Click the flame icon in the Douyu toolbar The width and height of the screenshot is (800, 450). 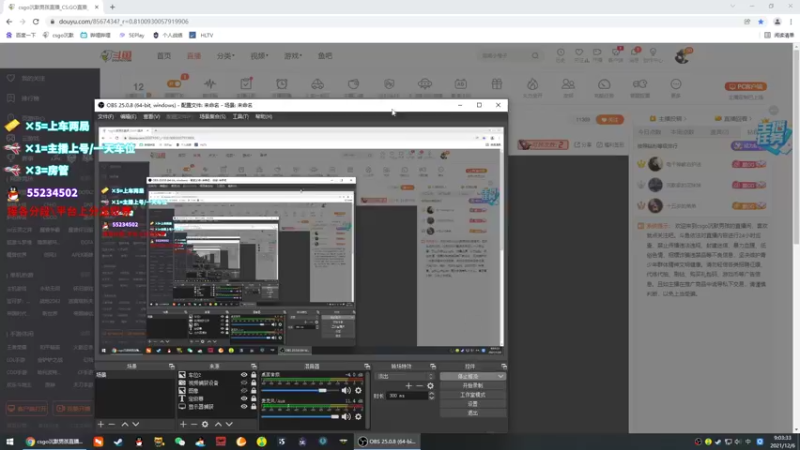point(532,84)
